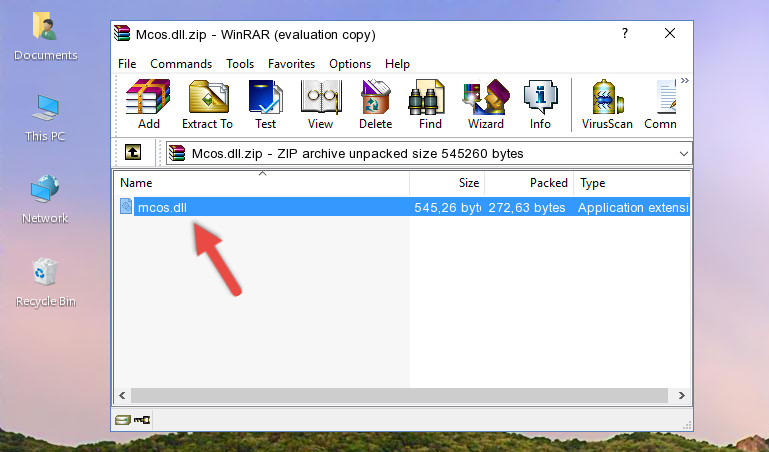Open the Commands menu
Viewport: 769px width, 452px height.
[x=181, y=64]
